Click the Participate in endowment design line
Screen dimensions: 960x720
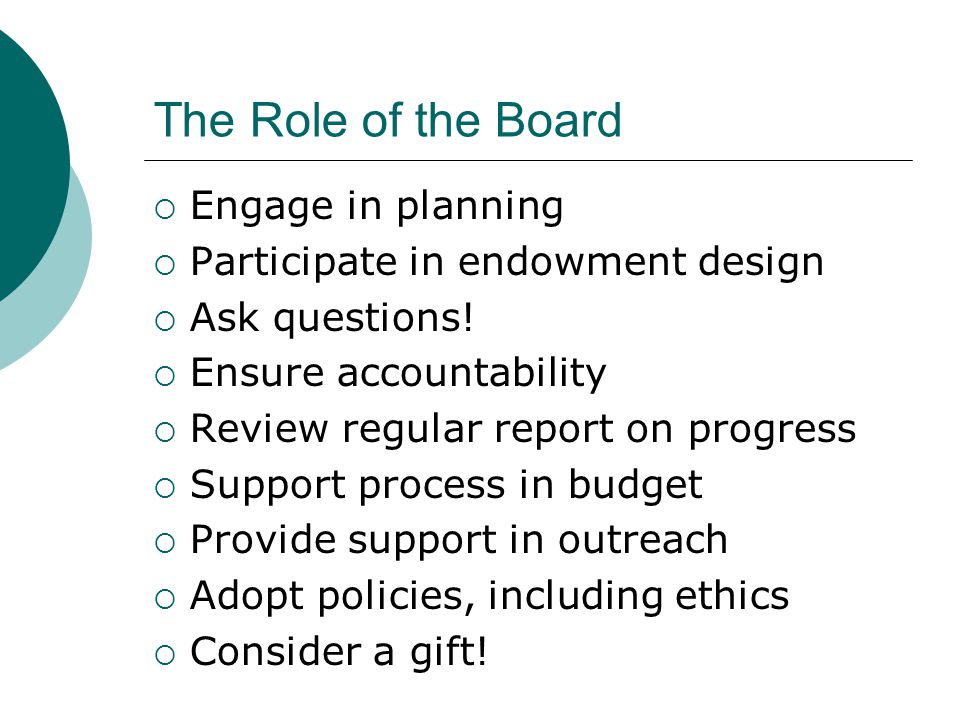(x=507, y=263)
